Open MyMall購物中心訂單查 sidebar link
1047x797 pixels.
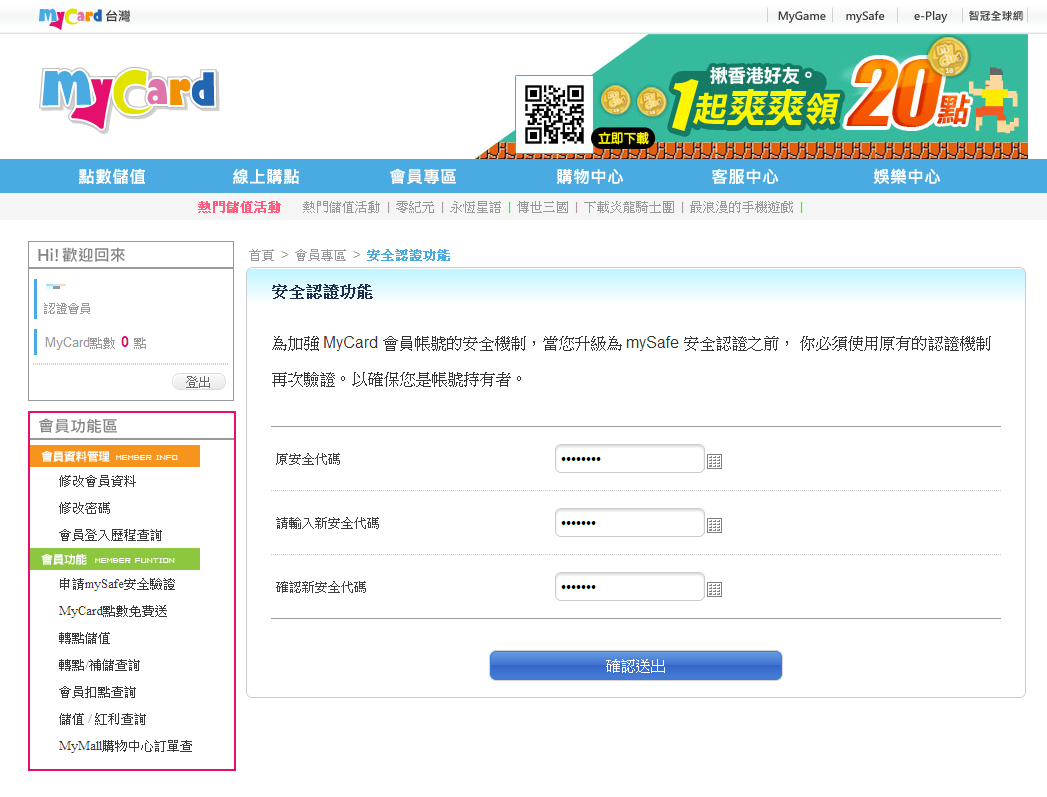coord(126,746)
